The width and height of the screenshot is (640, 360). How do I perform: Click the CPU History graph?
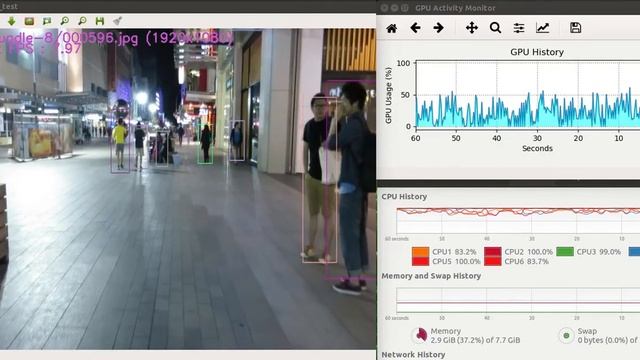[518, 221]
